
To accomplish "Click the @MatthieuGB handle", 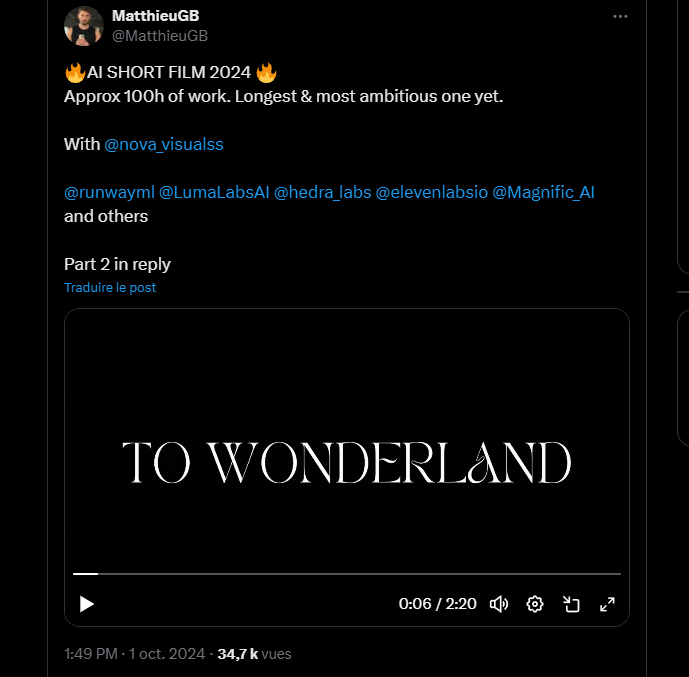I will click(160, 35).
